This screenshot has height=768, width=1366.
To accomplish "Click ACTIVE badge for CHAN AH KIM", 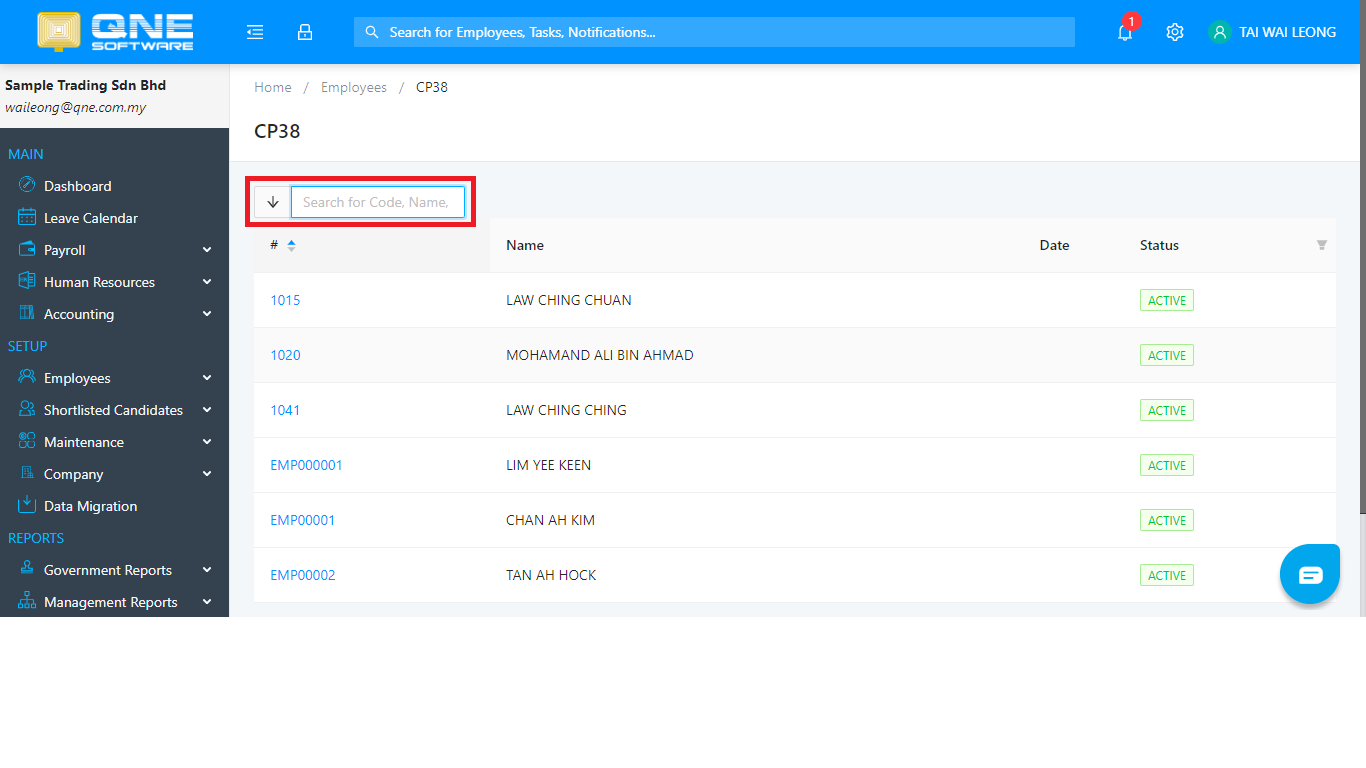I will tap(1167, 520).
